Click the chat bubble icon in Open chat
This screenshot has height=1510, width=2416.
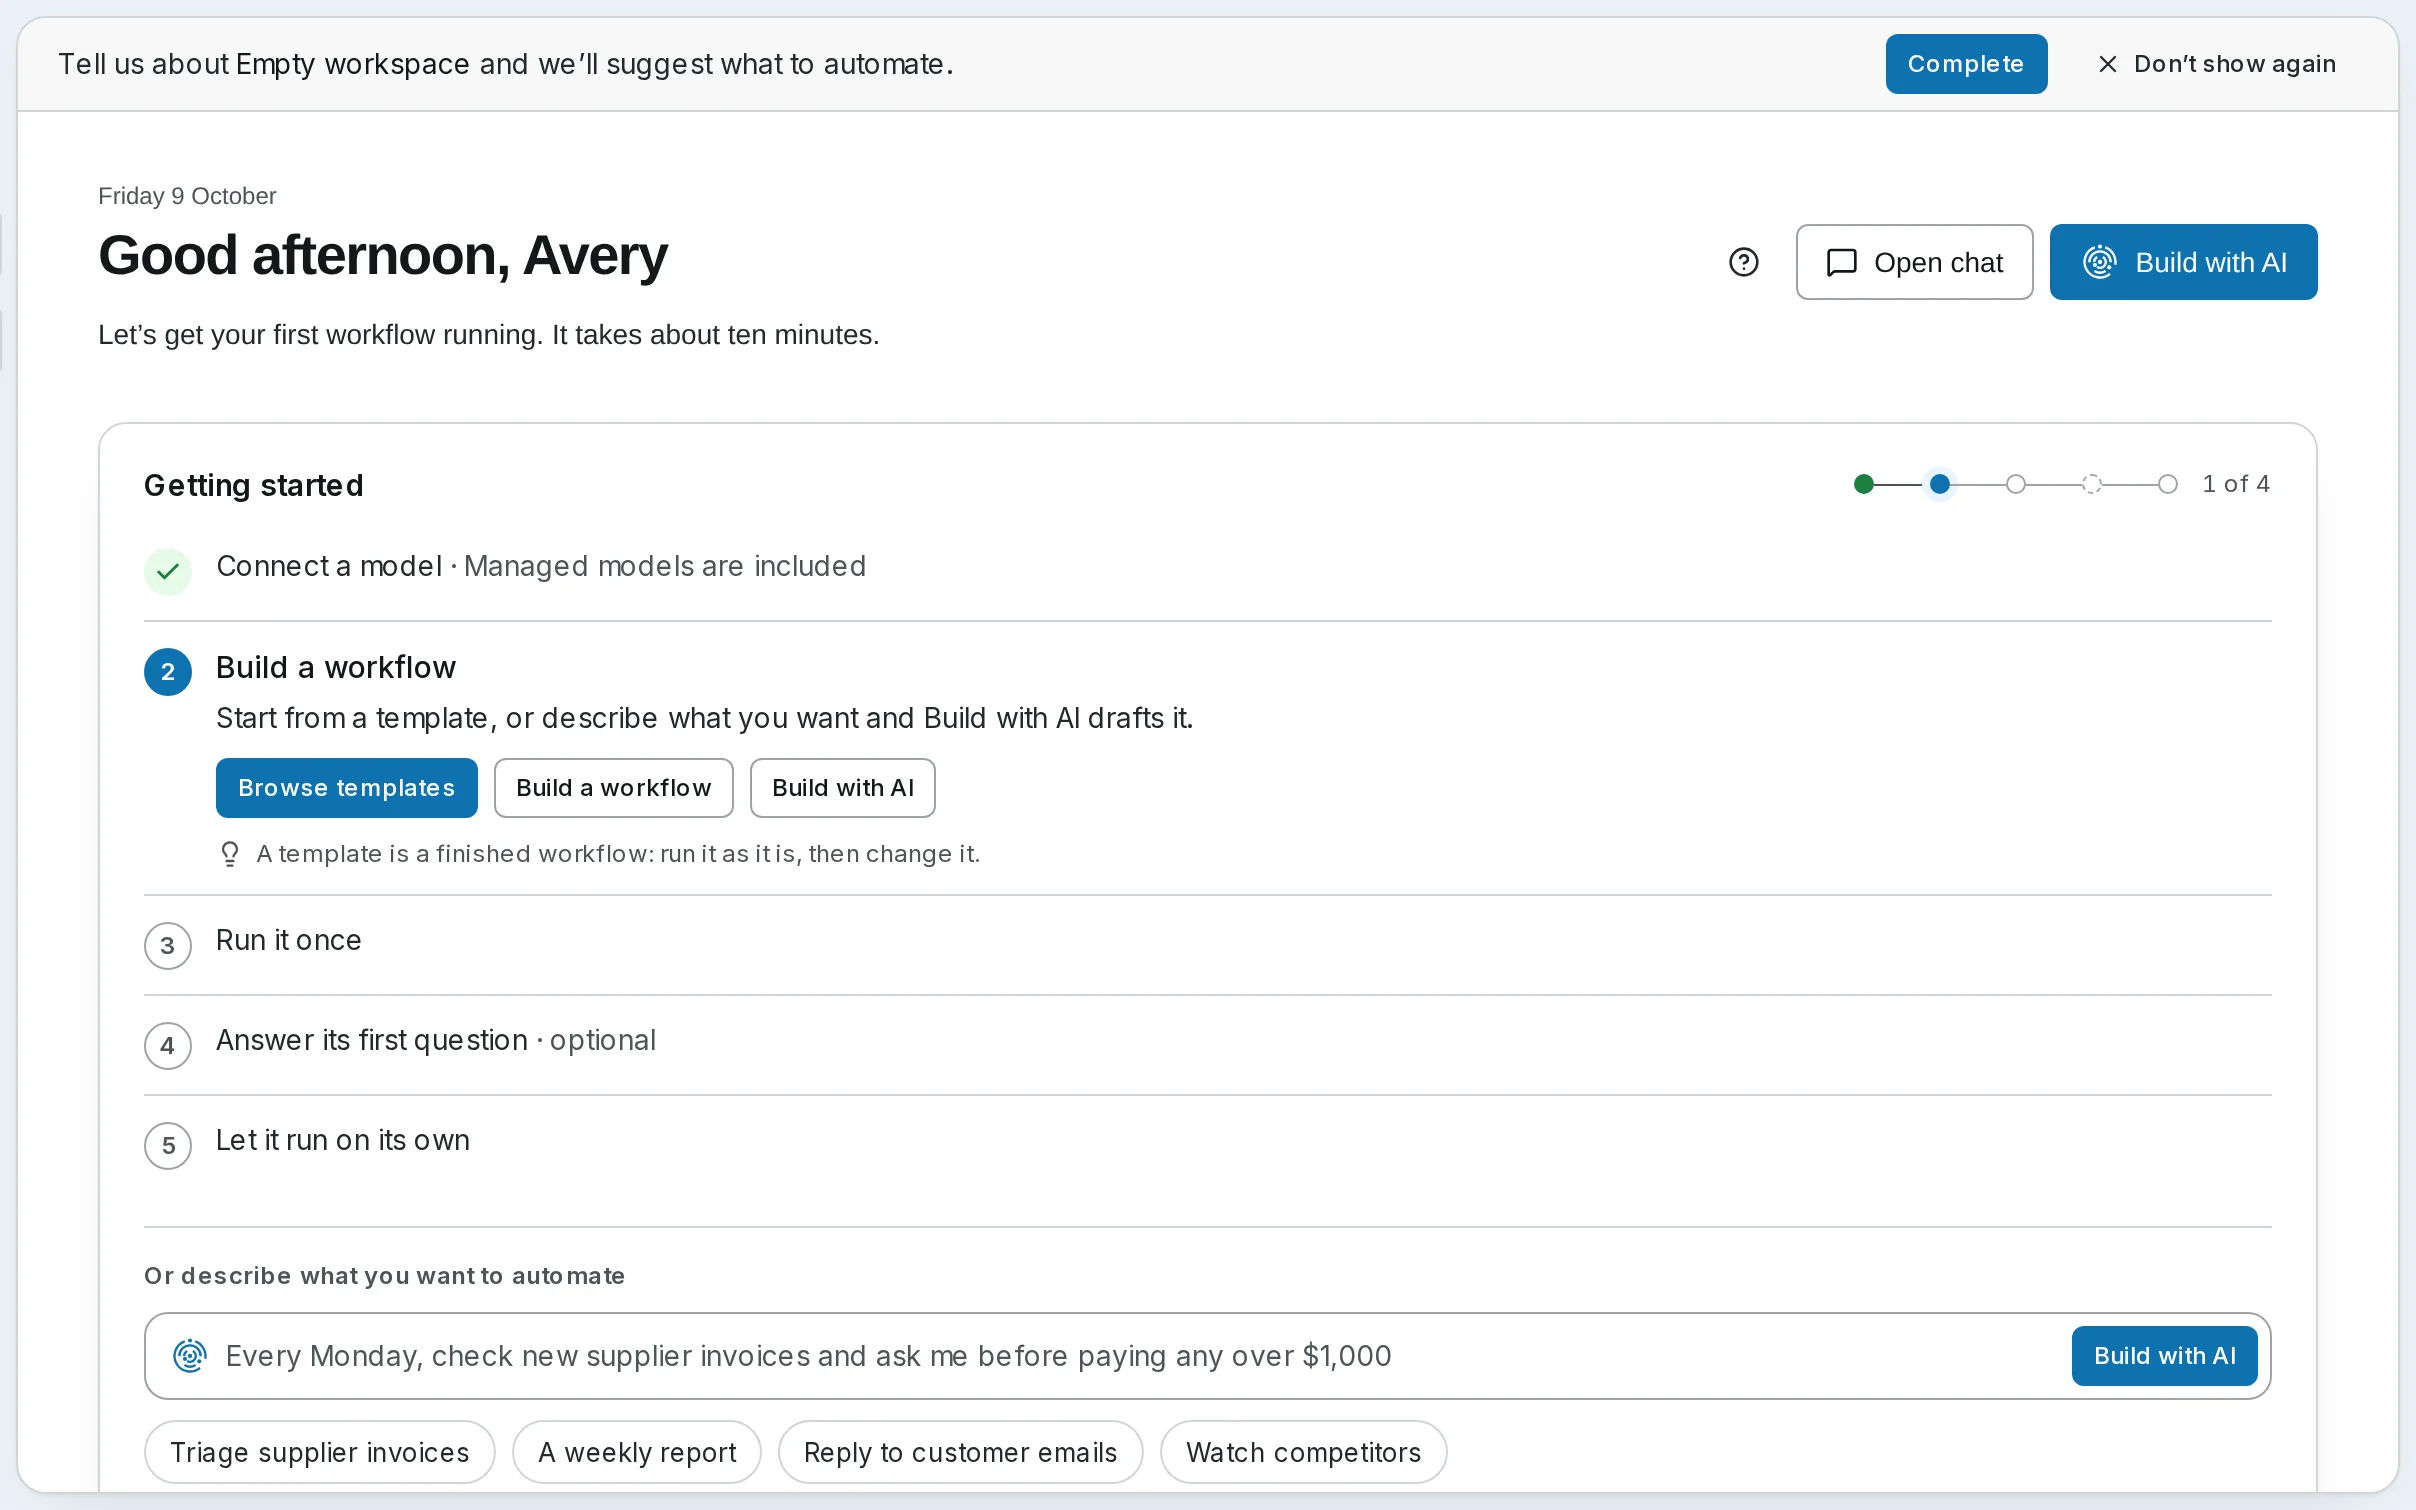click(1841, 262)
